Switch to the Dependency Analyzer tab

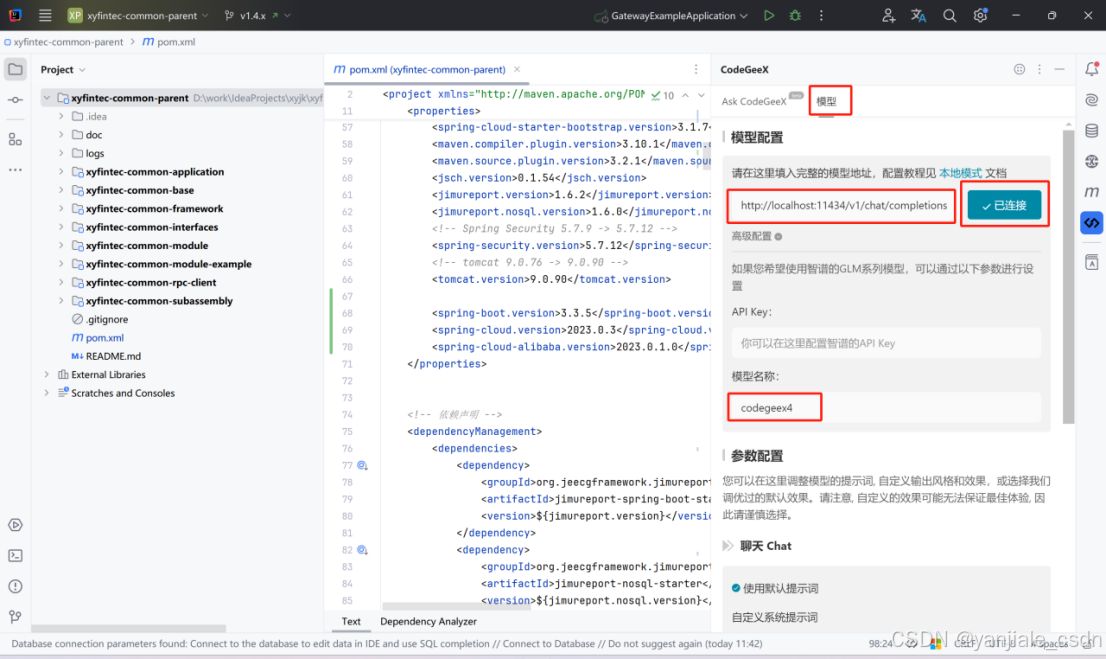pos(428,621)
